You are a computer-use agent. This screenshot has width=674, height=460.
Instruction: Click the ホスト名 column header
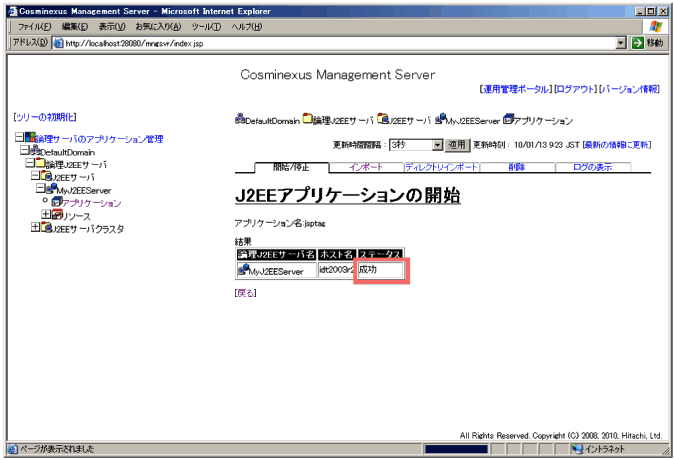pyautogui.click(x=337, y=254)
